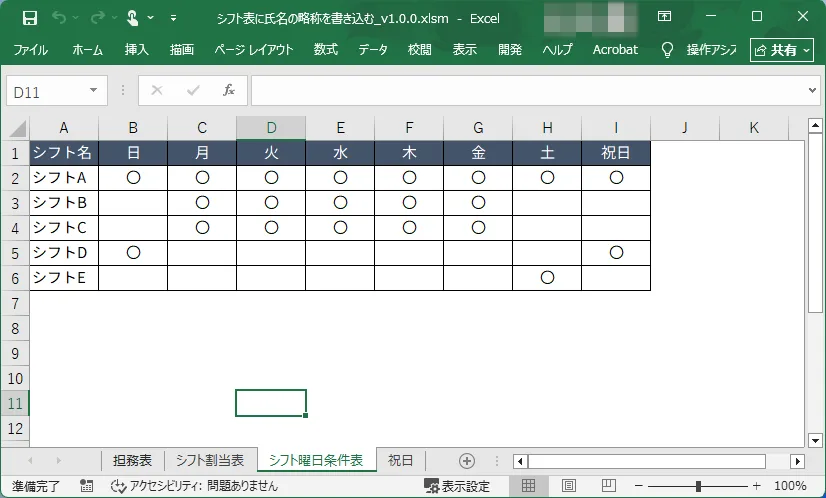Click the Insert Function fx icon
Image resolution: width=826 pixels, height=498 pixels.
pos(228,91)
